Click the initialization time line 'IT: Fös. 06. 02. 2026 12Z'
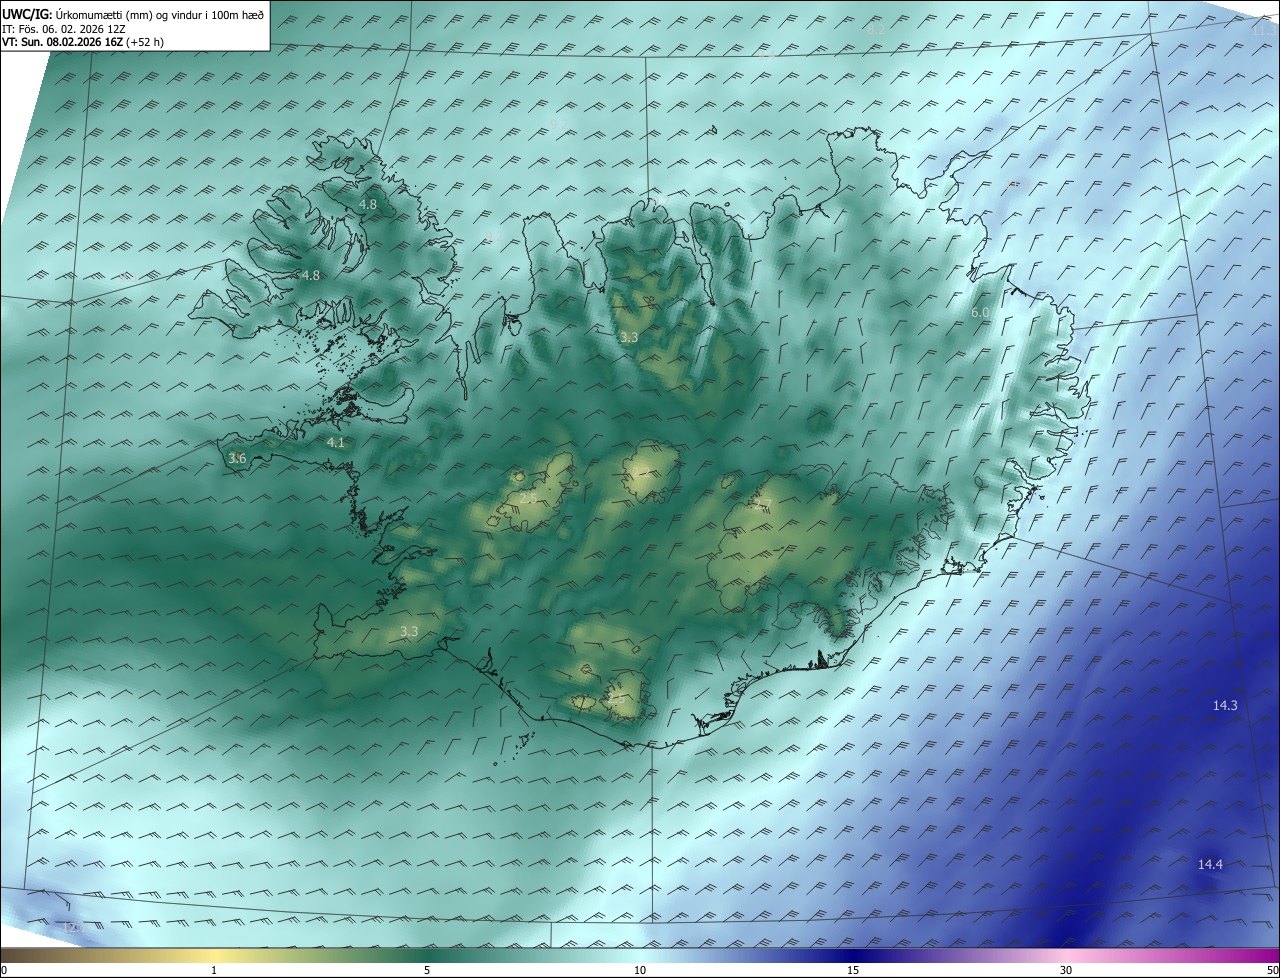This screenshot has width=1280, height=978. coord(63,29)
